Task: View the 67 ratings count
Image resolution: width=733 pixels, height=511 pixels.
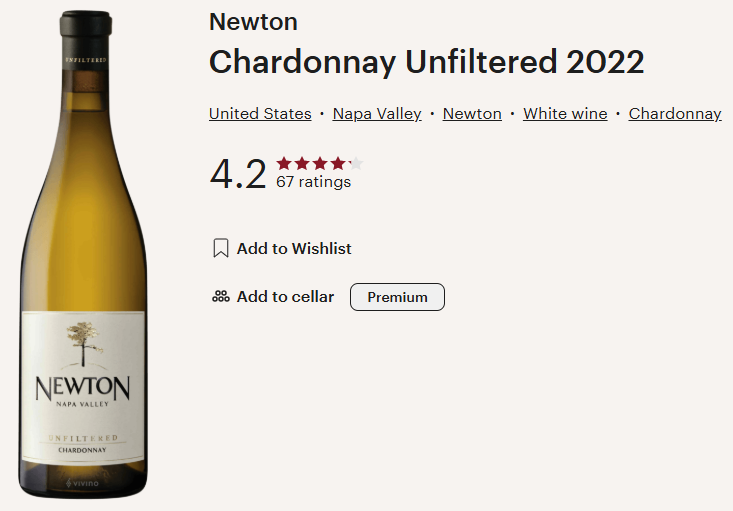Action: pos(313,182)
